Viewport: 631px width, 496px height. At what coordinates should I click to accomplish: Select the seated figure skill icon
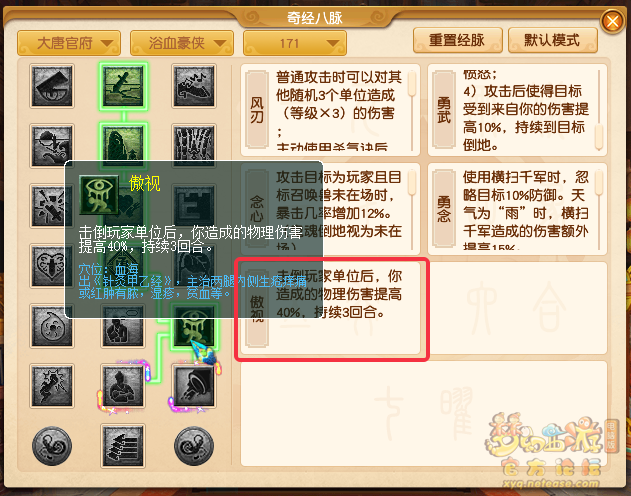click(123, 386)
